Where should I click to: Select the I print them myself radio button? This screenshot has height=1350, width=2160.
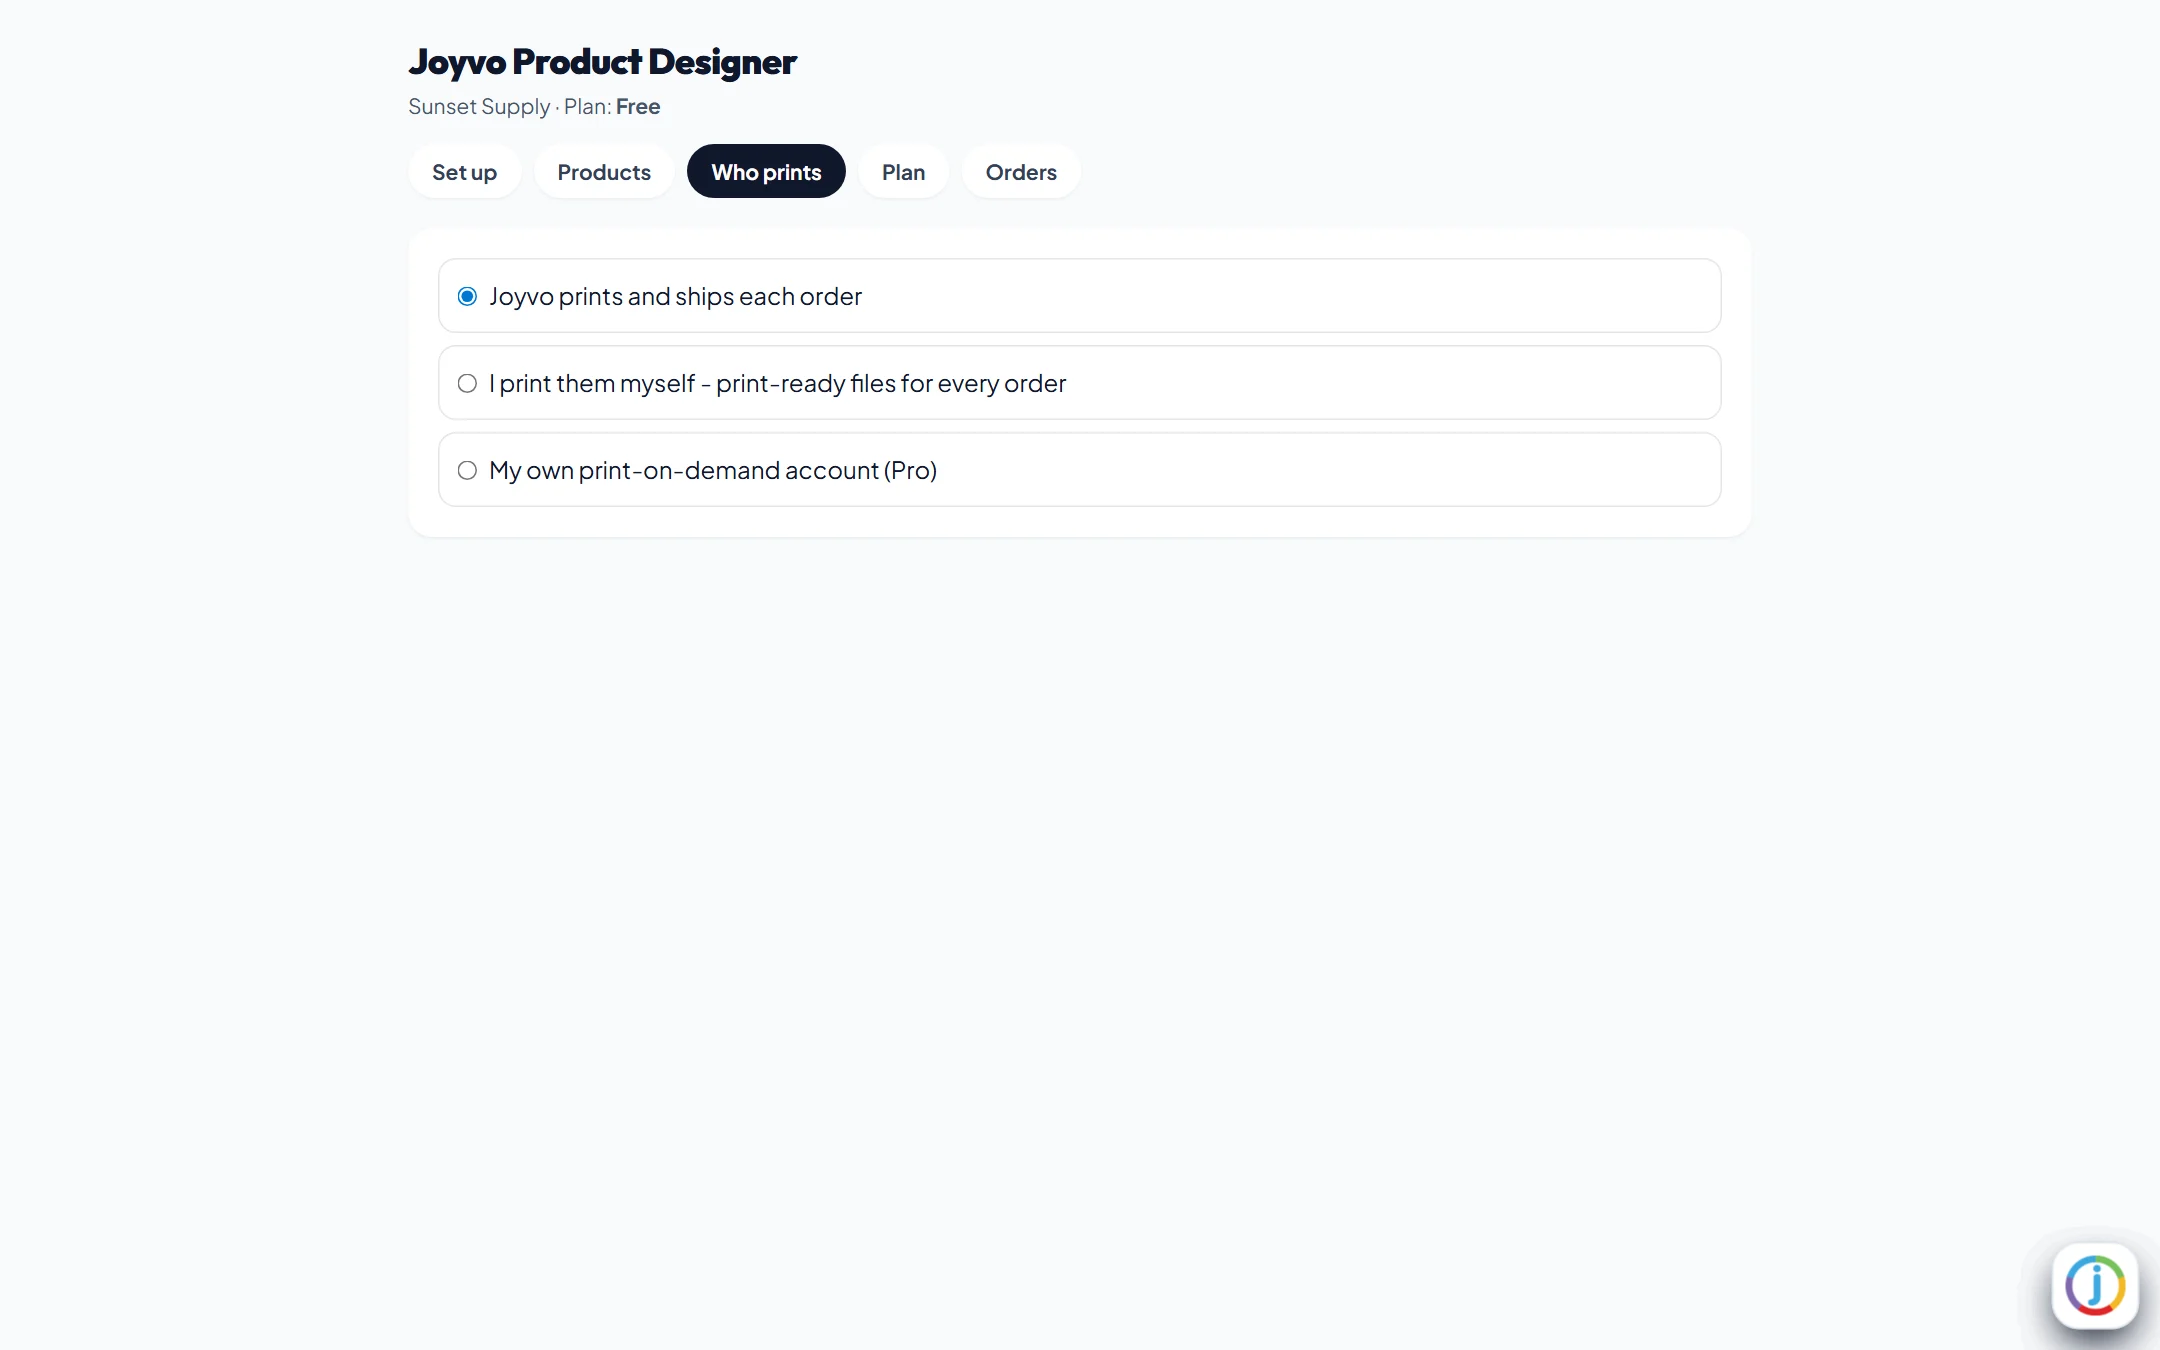point(467,383)
